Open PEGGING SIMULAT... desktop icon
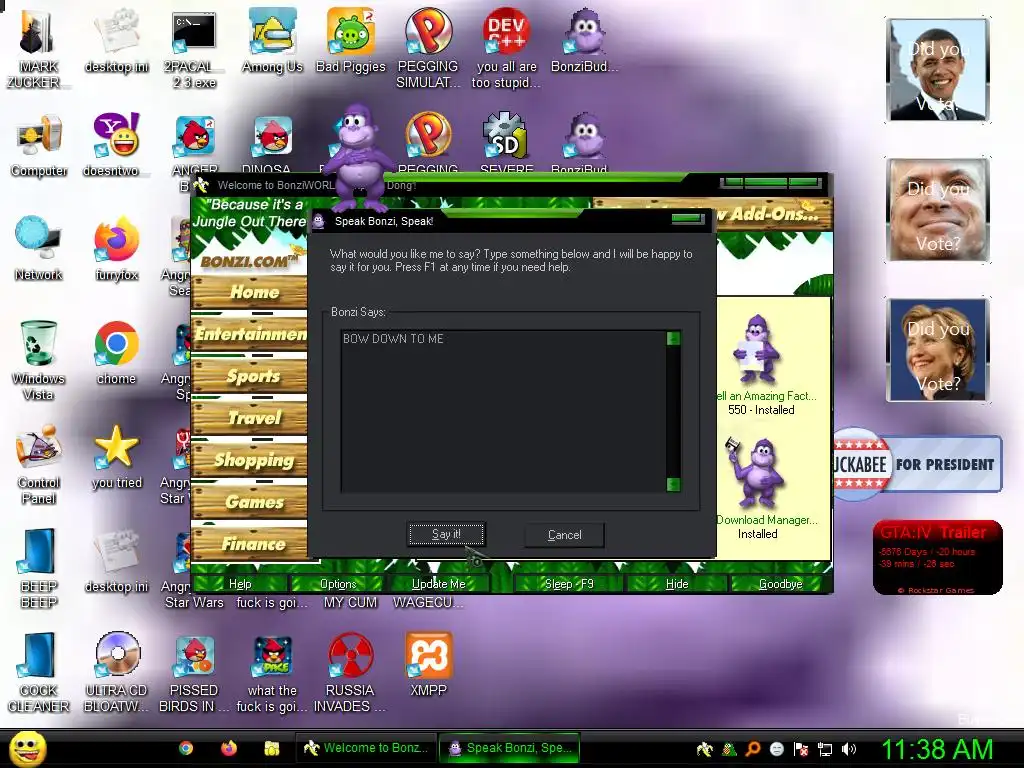Viewport: 1024px width, 768px height. pyautogui.click(x=428, y=48)
